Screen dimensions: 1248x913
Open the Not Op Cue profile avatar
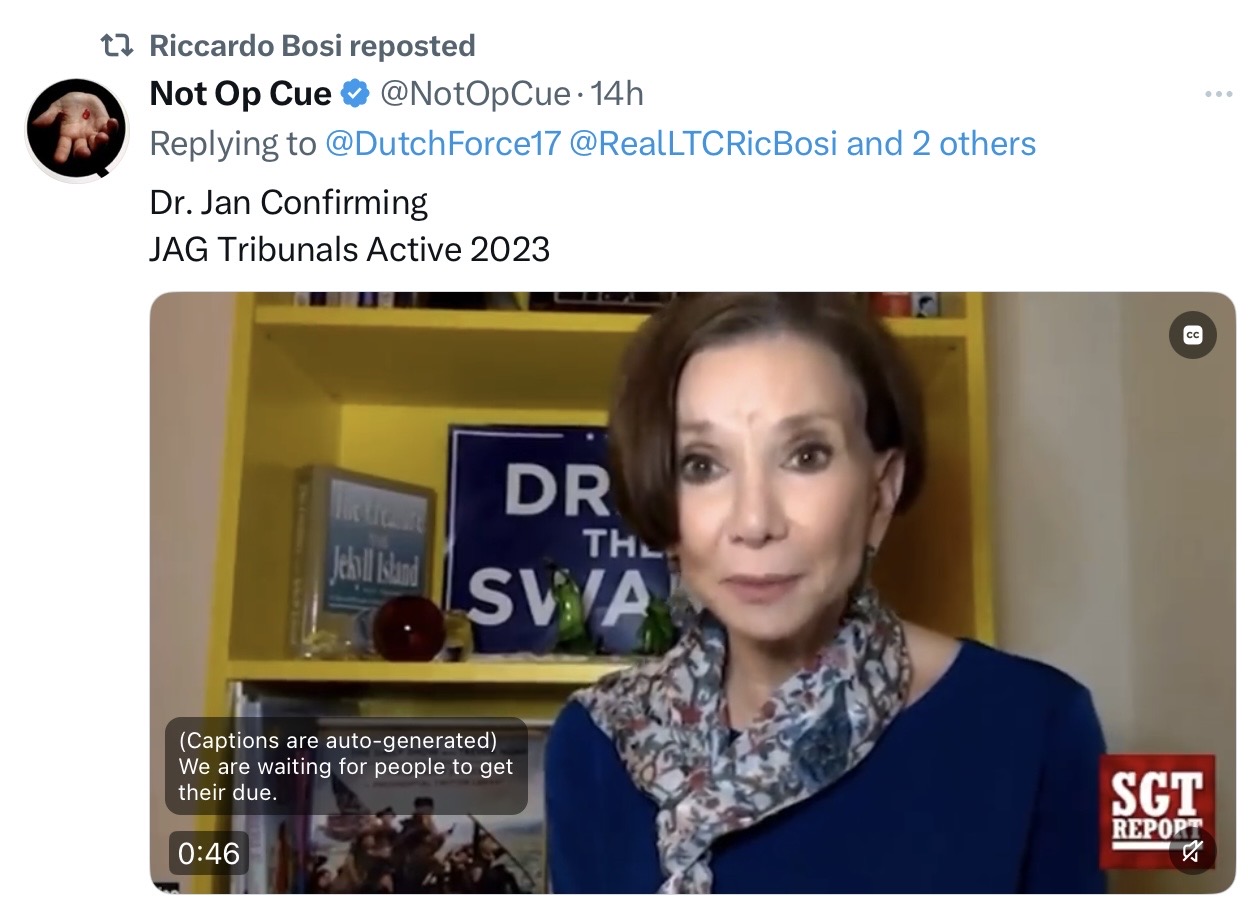click(76, 130)
